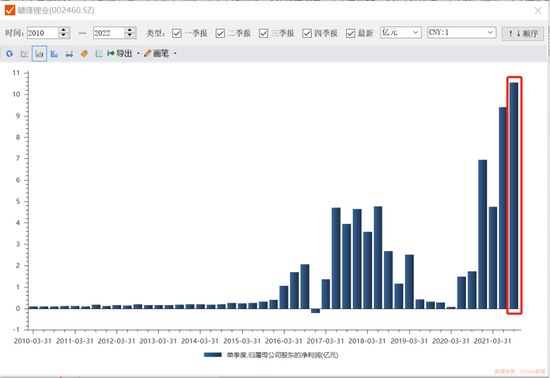Viewport: 550px width, 378px height.
Task: Toggle the 二季报 checkbox
Action: (220, 33)
